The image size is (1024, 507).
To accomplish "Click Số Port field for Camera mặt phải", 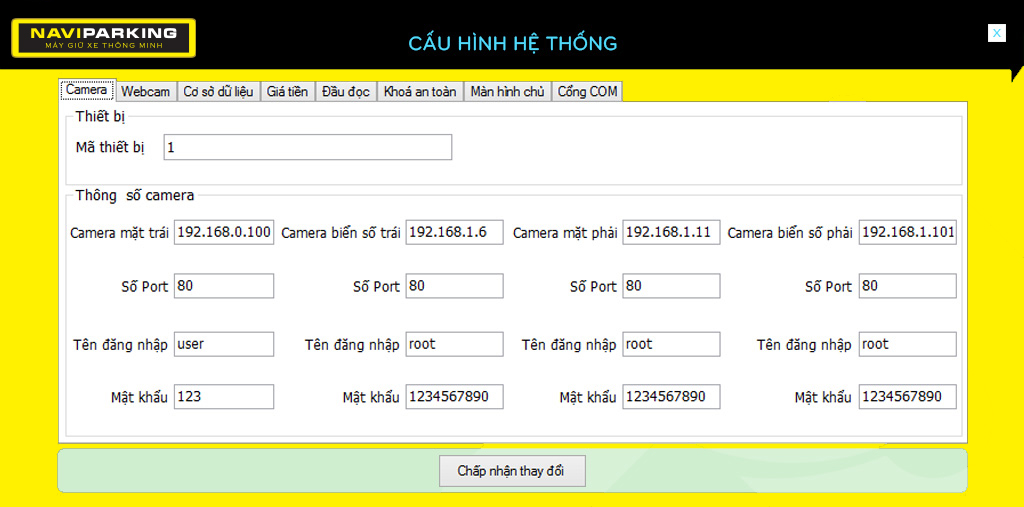I will pyautogui.click(x=671, y=286).
